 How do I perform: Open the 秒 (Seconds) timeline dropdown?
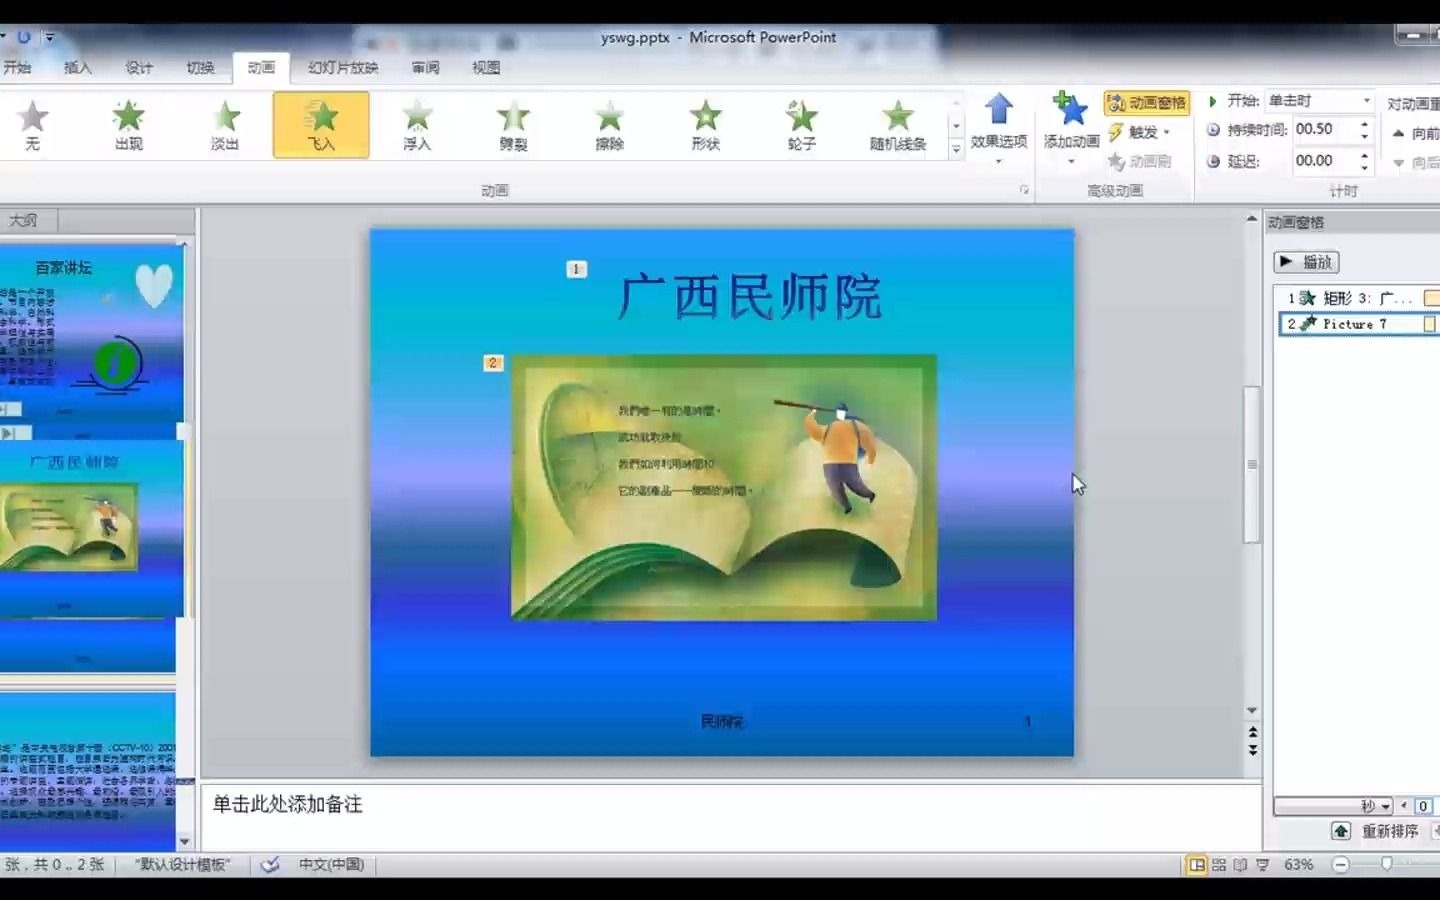1376,806
